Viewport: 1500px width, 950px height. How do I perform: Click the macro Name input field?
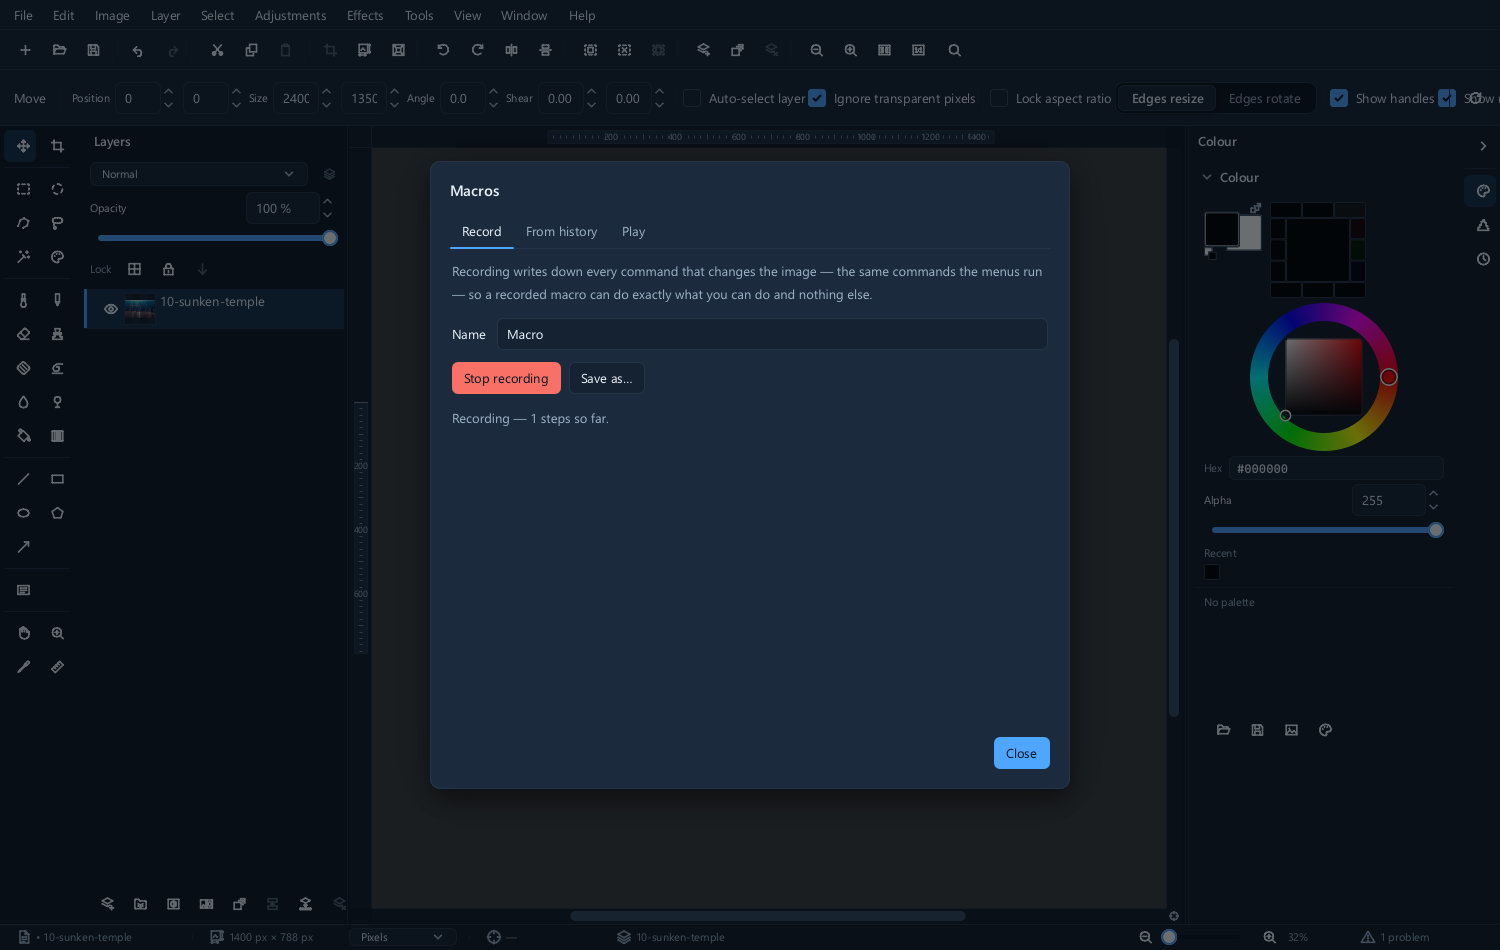click(x=772, y=334)
